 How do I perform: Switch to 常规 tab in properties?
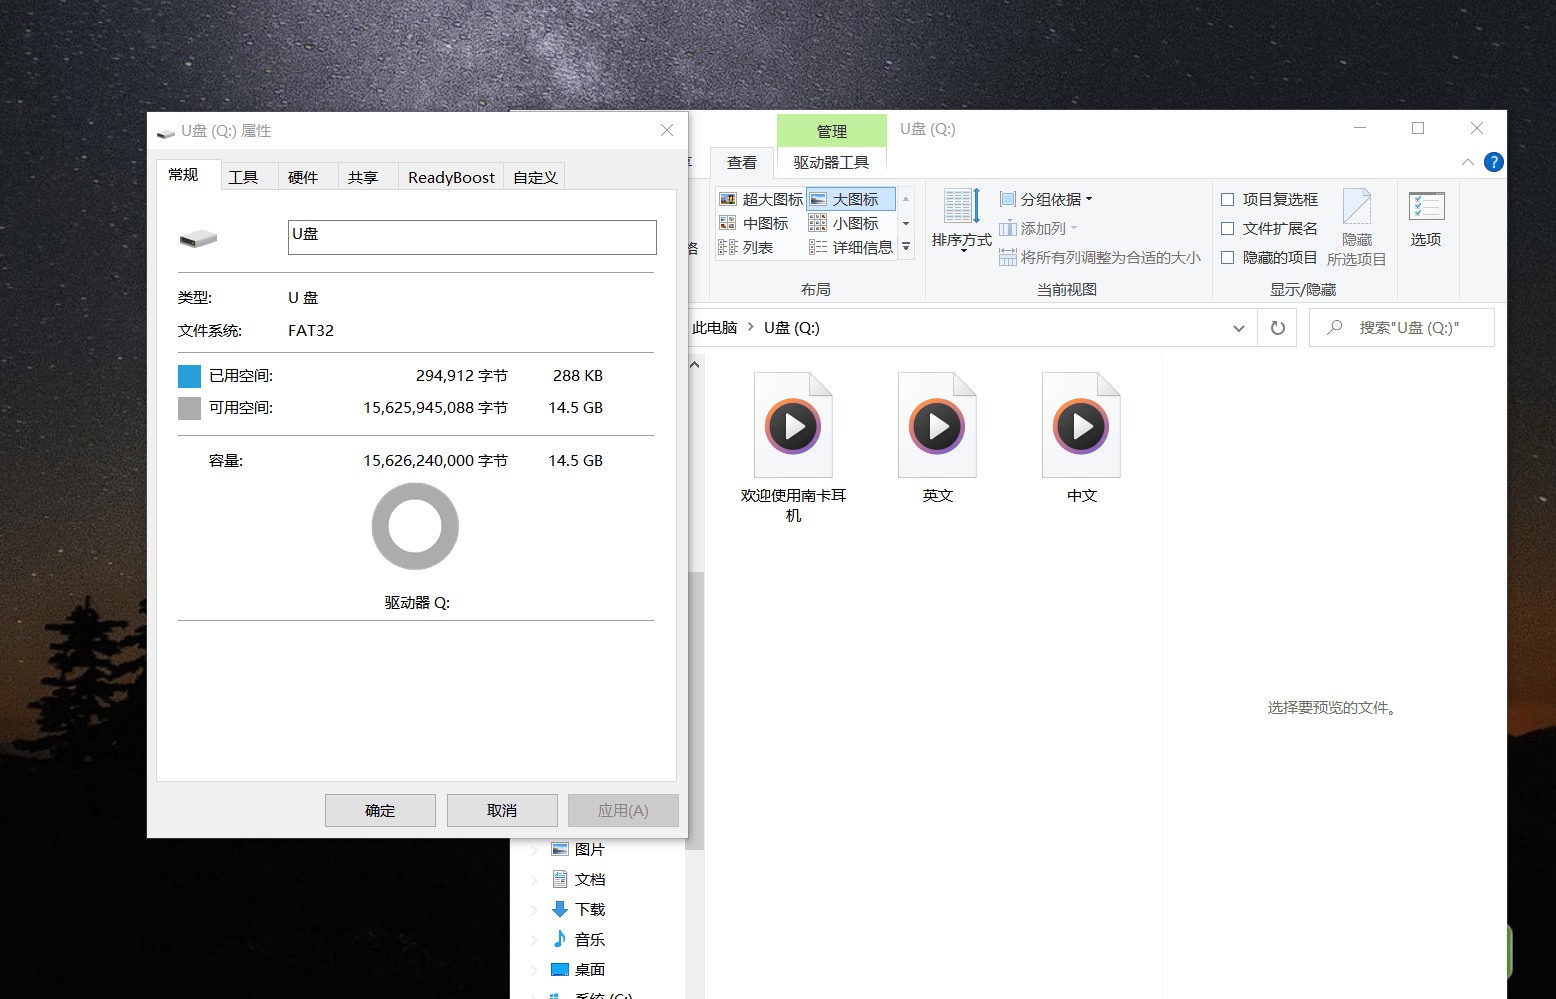coord(187,175)
